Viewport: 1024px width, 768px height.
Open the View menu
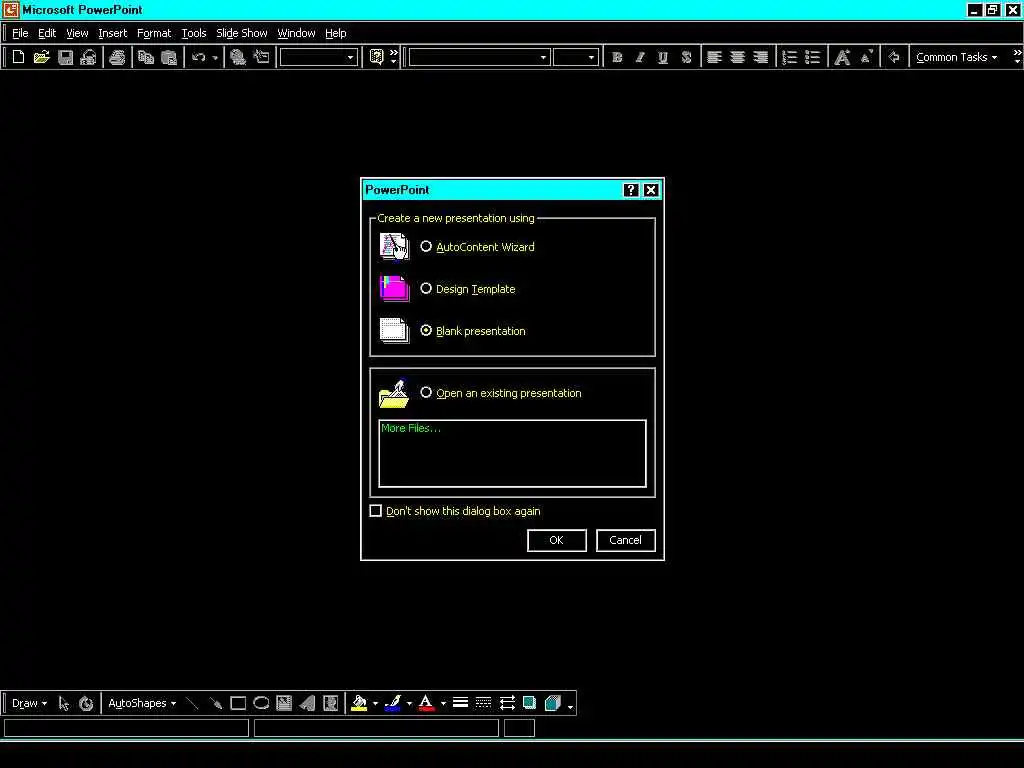77,33
